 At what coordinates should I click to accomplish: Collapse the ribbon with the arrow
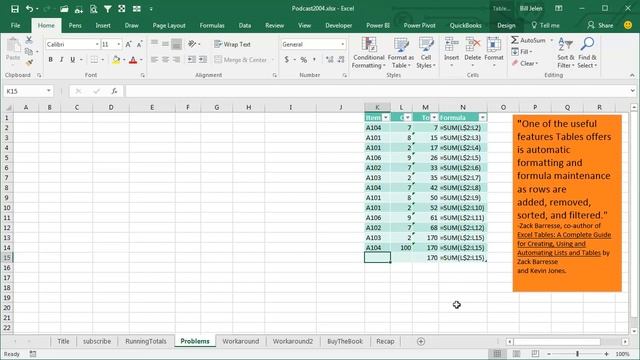point(632,75)
